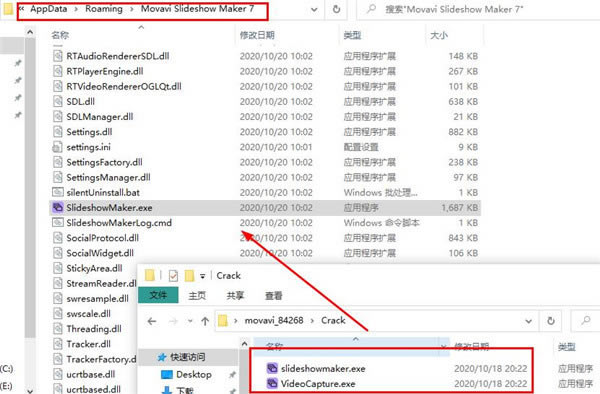Sort by 名称 column in Movavi window
The height and width of the screenshot is (394, 600).
tap(60, 35)
